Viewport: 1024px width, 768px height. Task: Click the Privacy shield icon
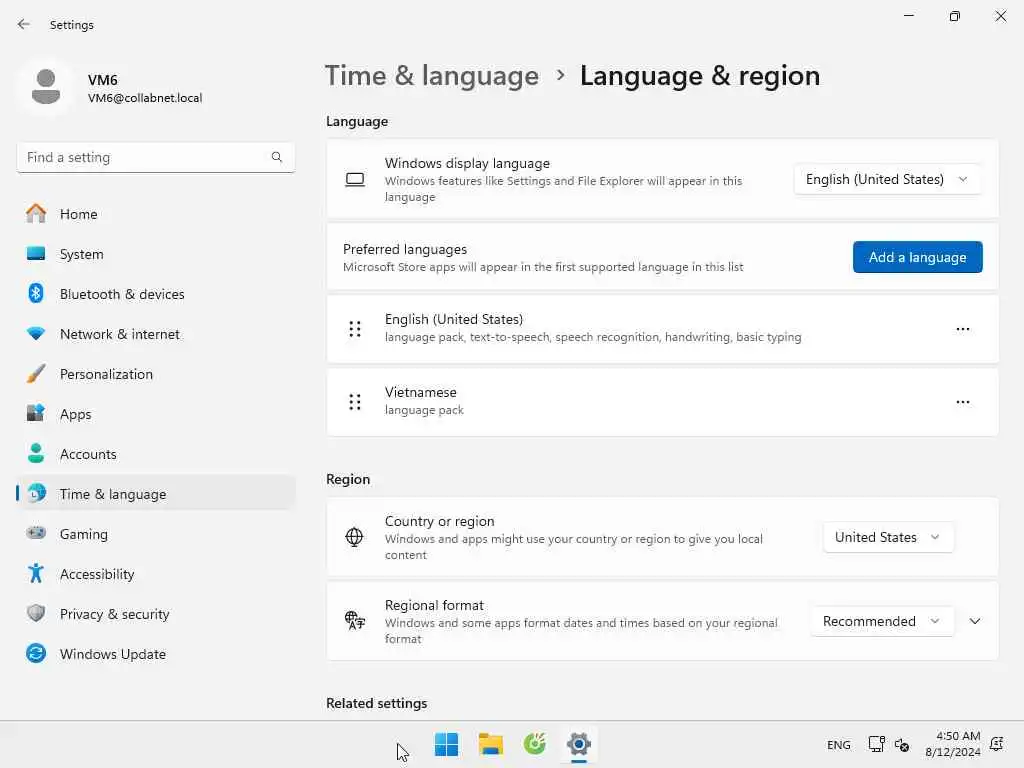(36, 613)
